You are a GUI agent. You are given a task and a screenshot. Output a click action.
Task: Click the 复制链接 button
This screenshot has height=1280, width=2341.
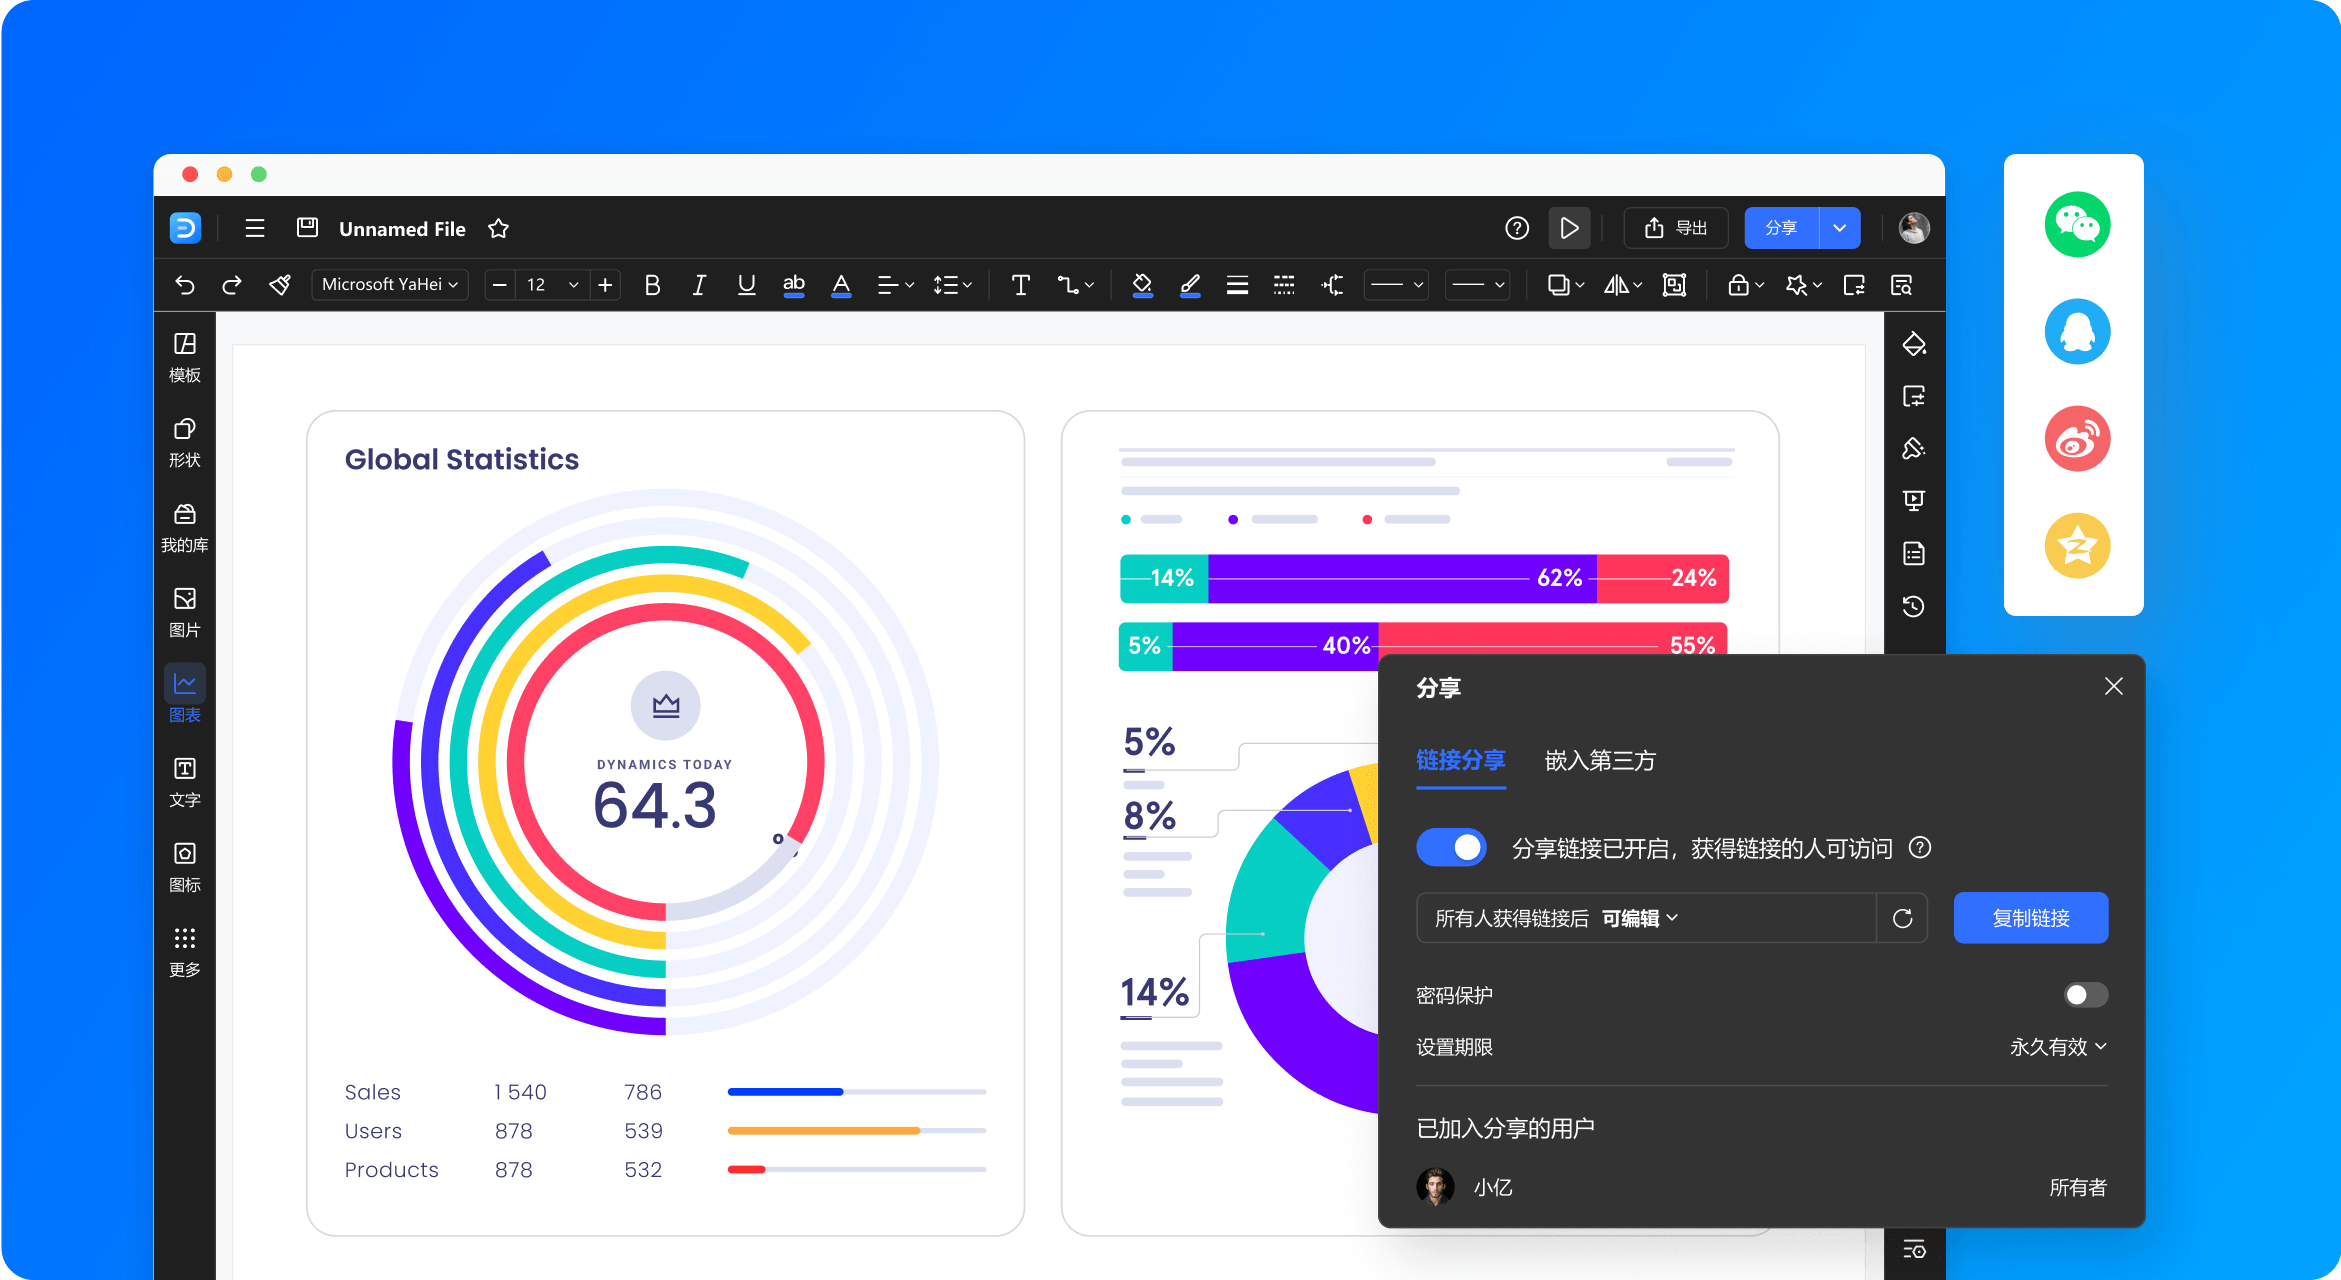(2031, 918)
